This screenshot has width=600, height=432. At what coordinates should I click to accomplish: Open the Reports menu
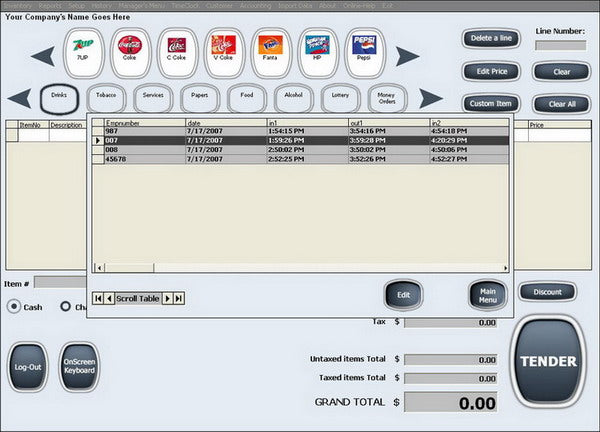point(50,6)
